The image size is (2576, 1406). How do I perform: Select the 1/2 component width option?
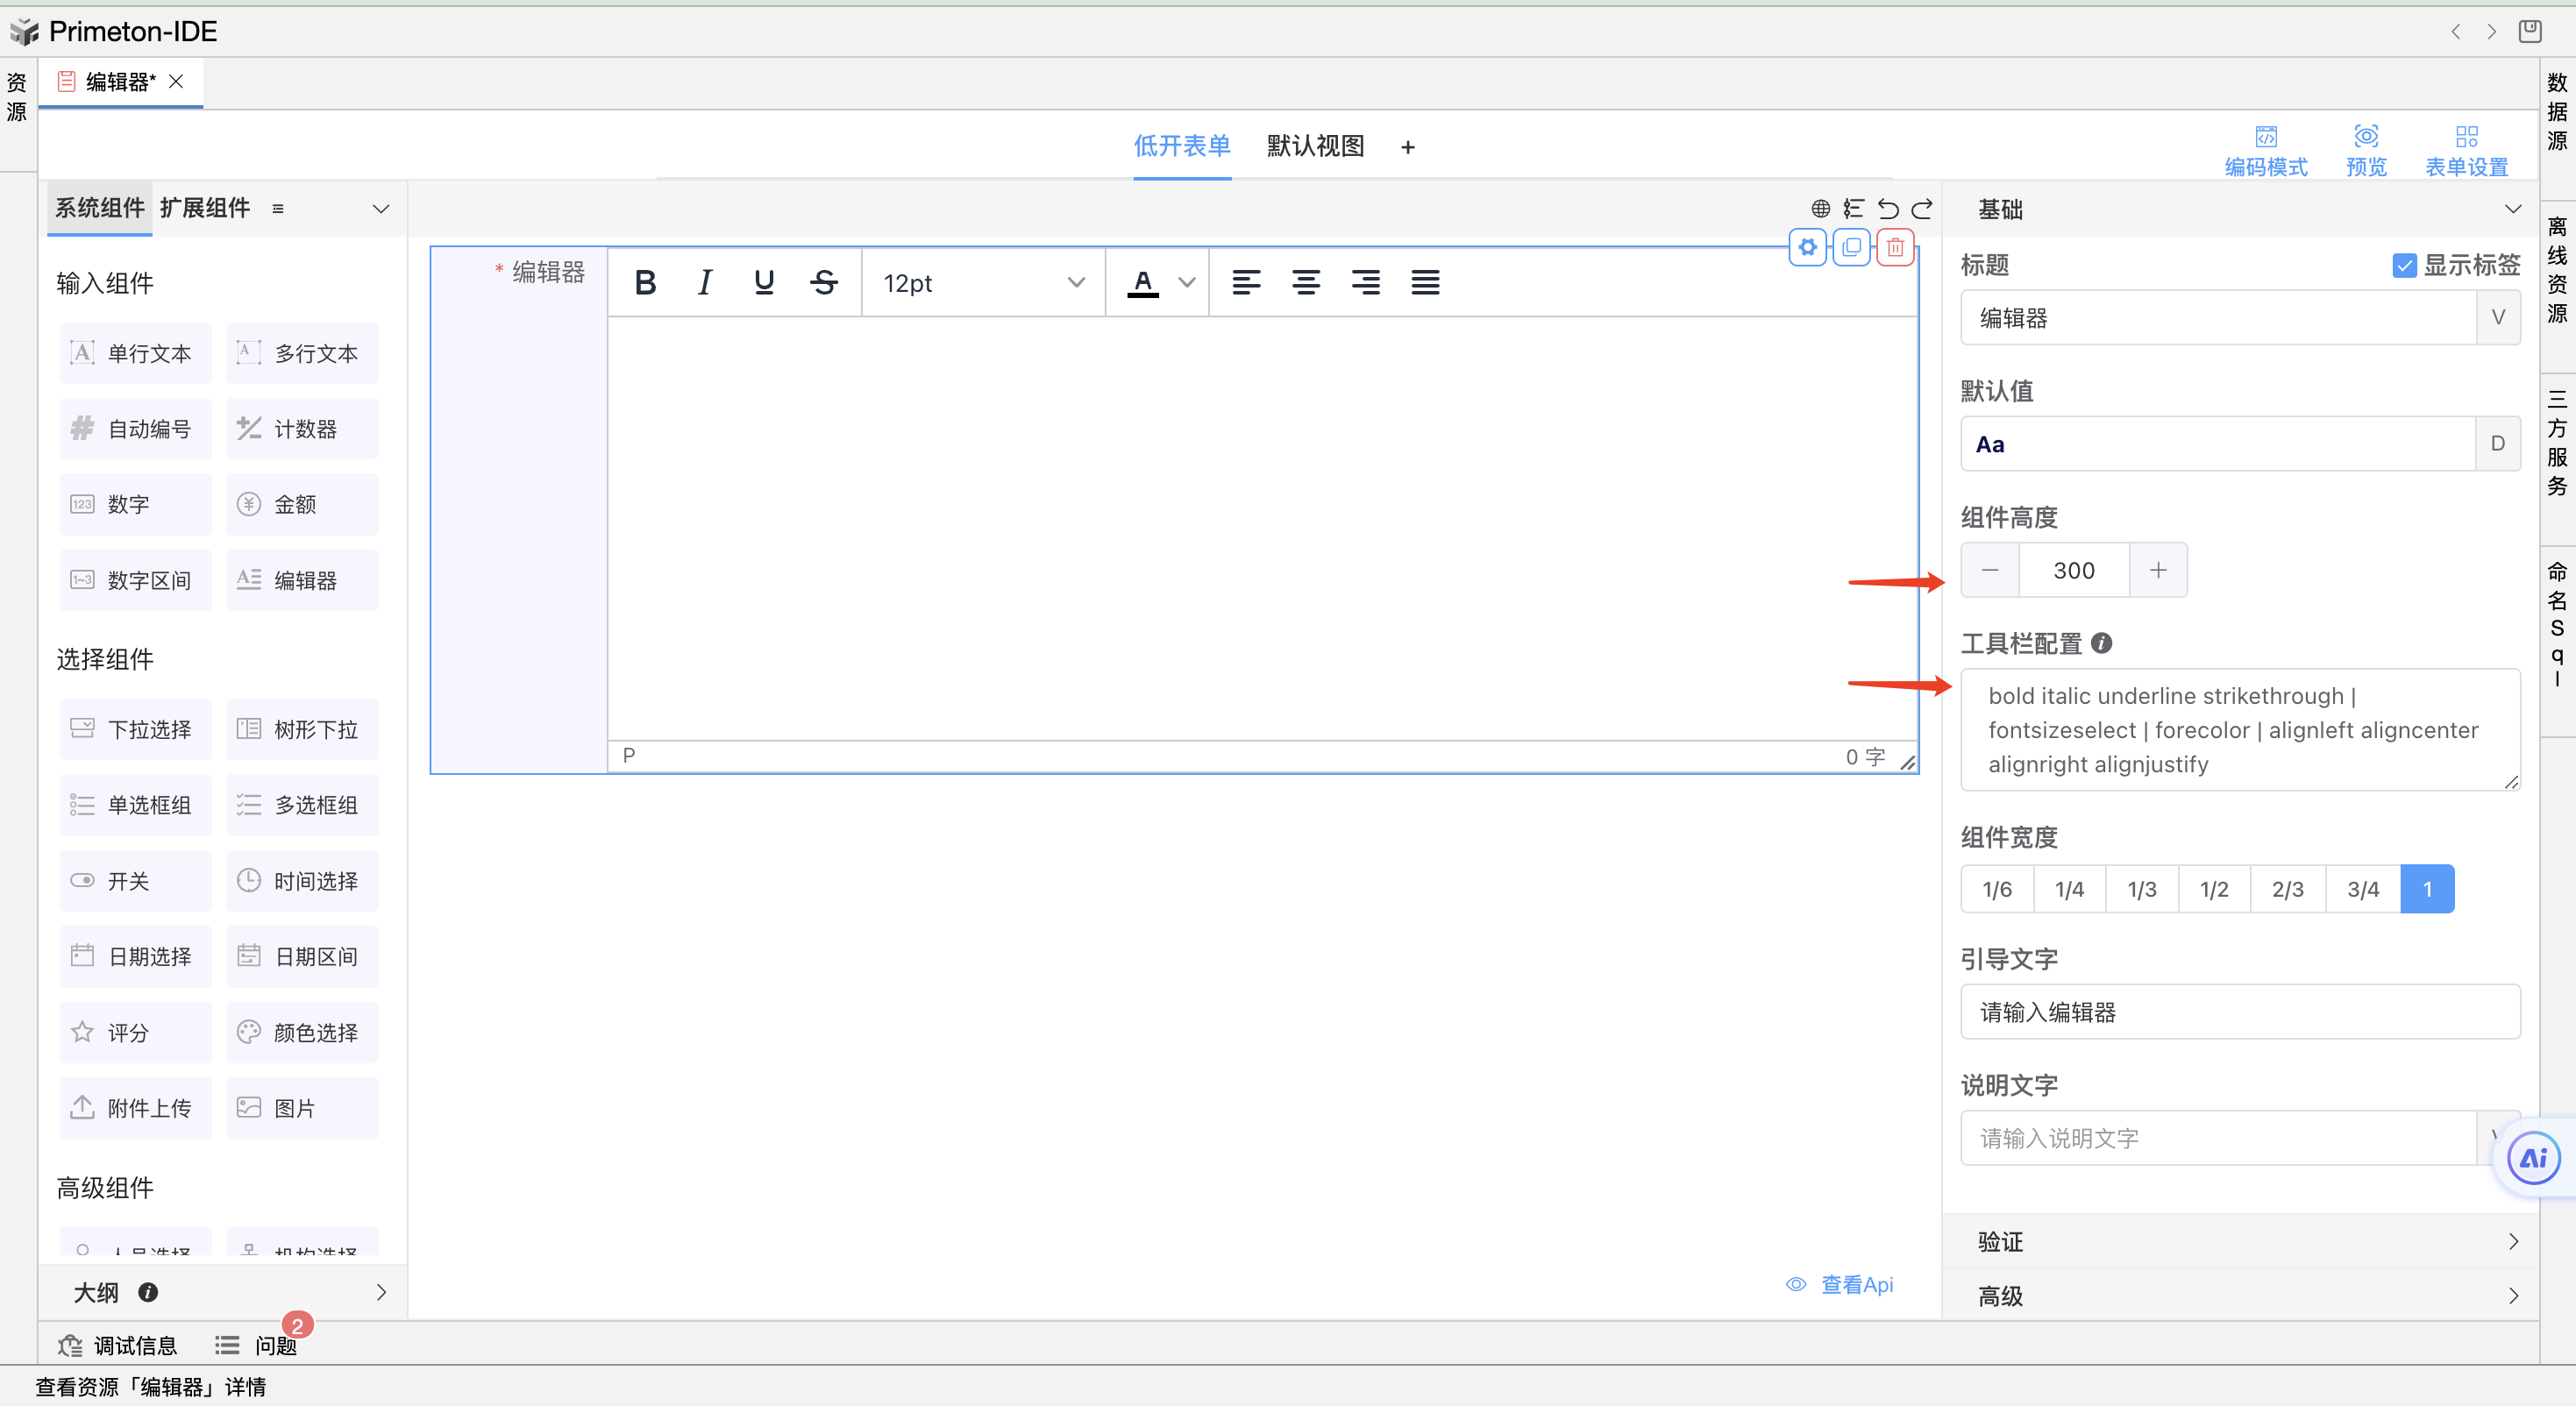tap(2213, 889)
